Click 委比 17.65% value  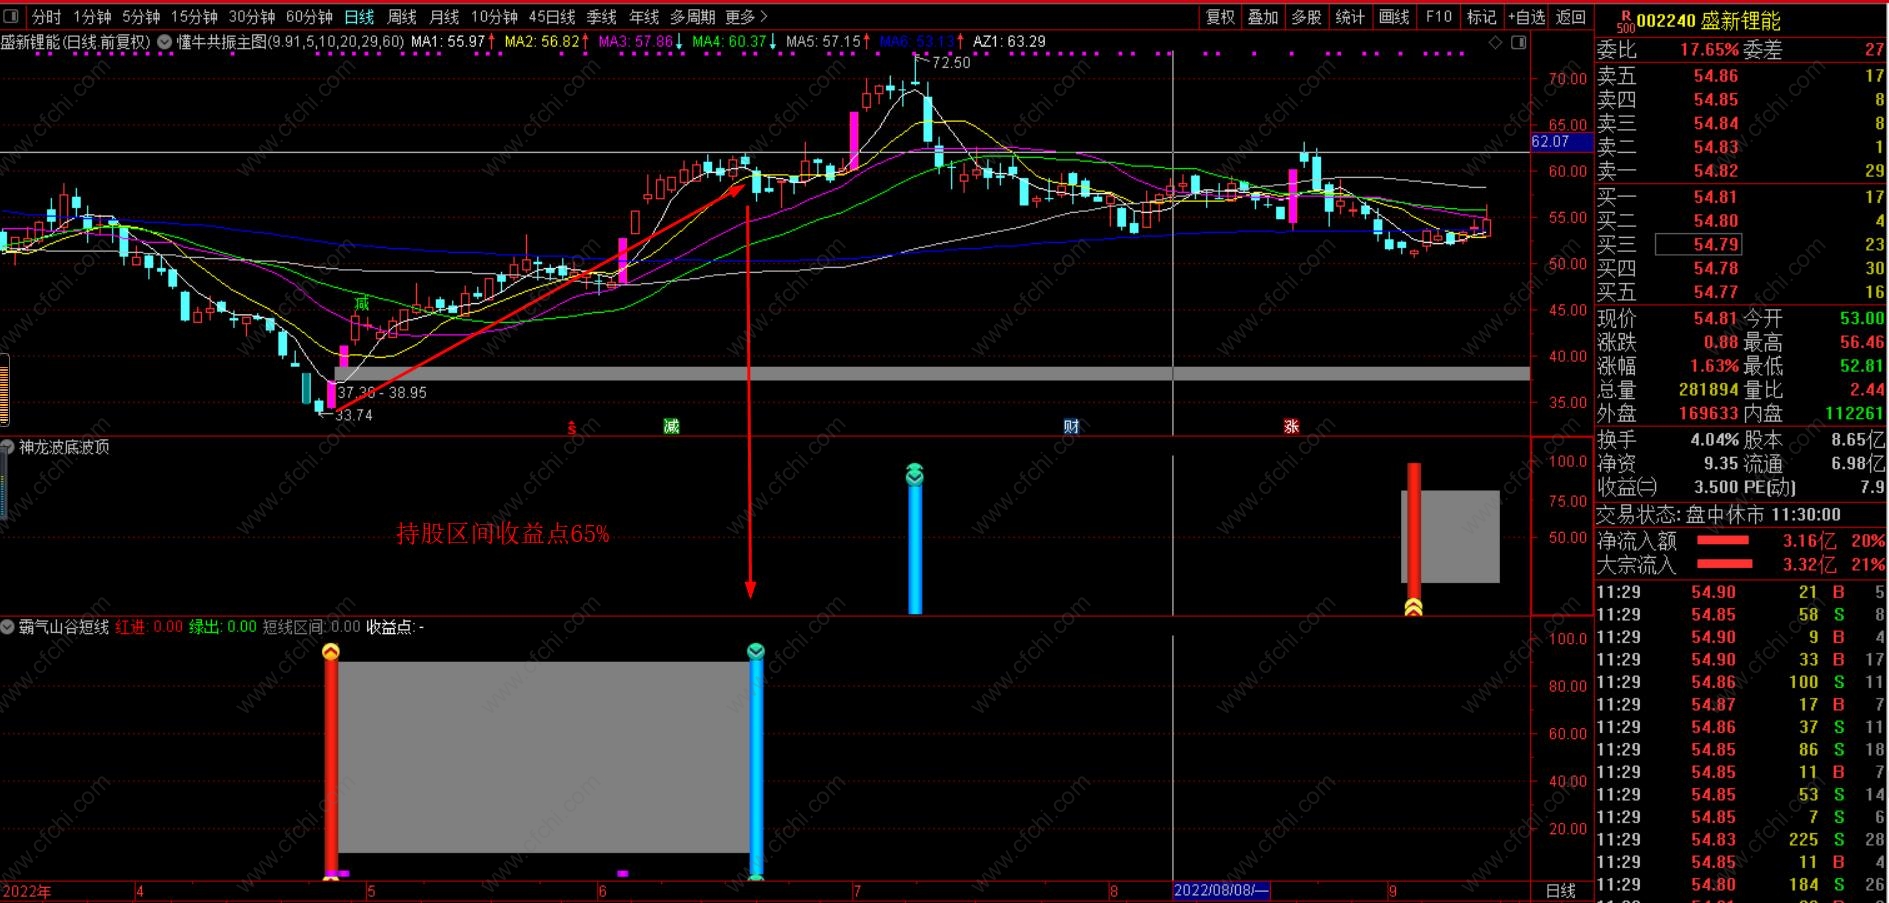1709,50
